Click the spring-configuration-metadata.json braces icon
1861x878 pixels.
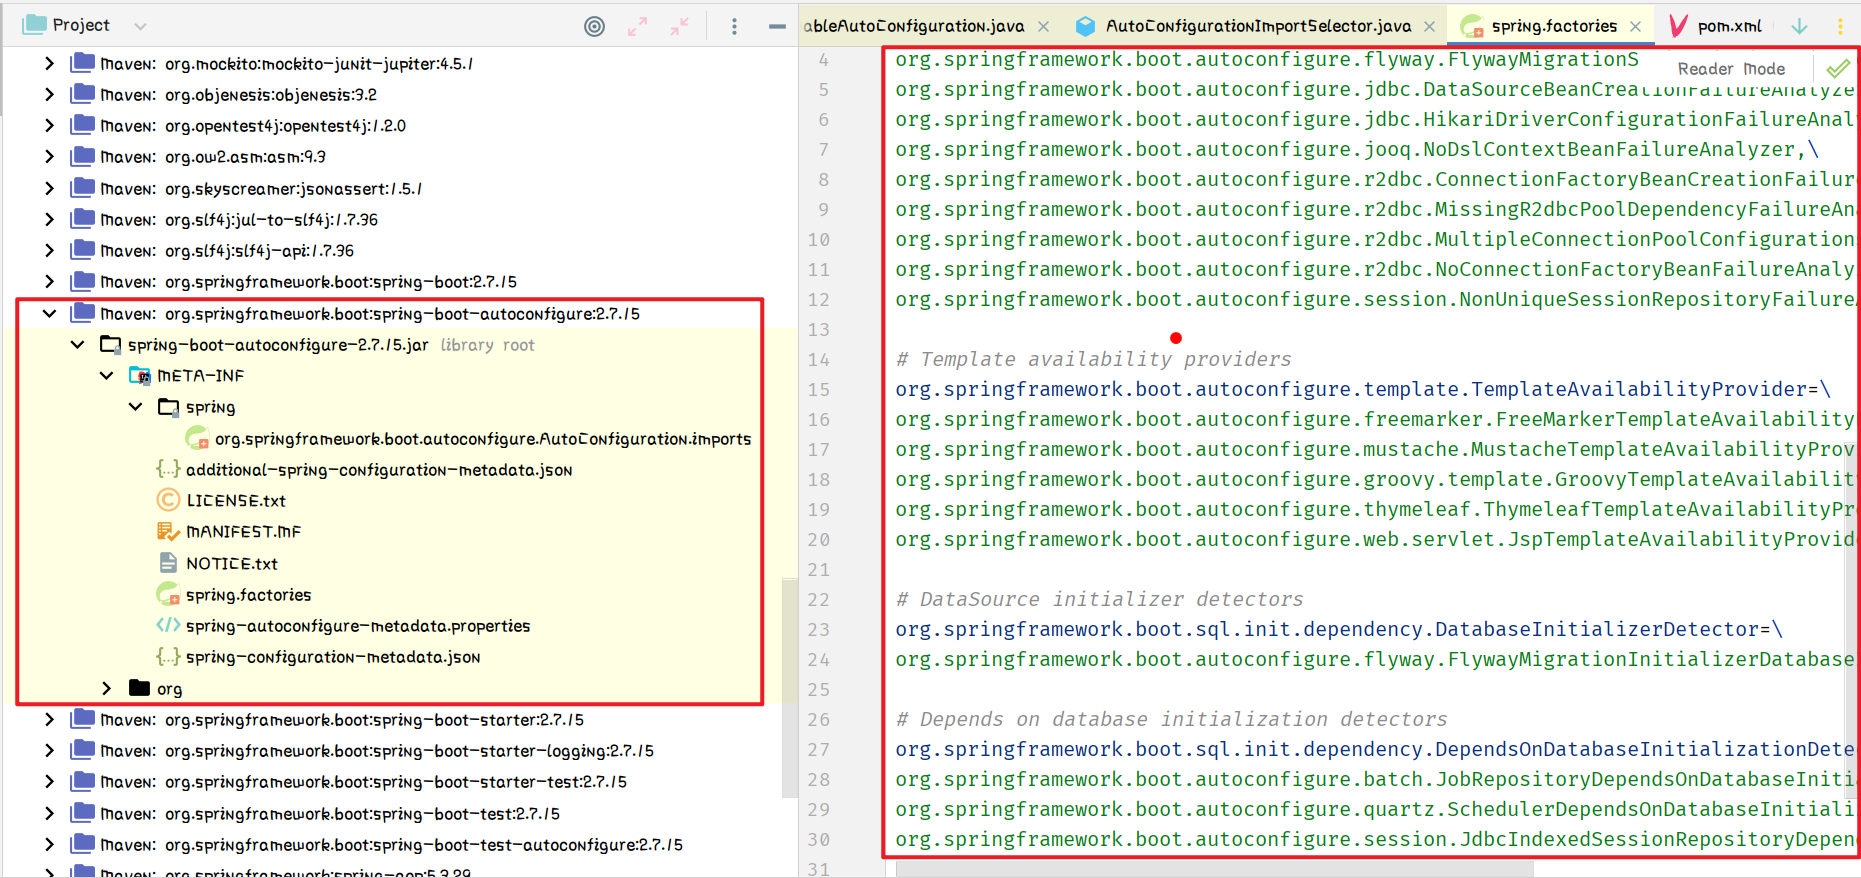pyautogui.click(x=168, y=657)
